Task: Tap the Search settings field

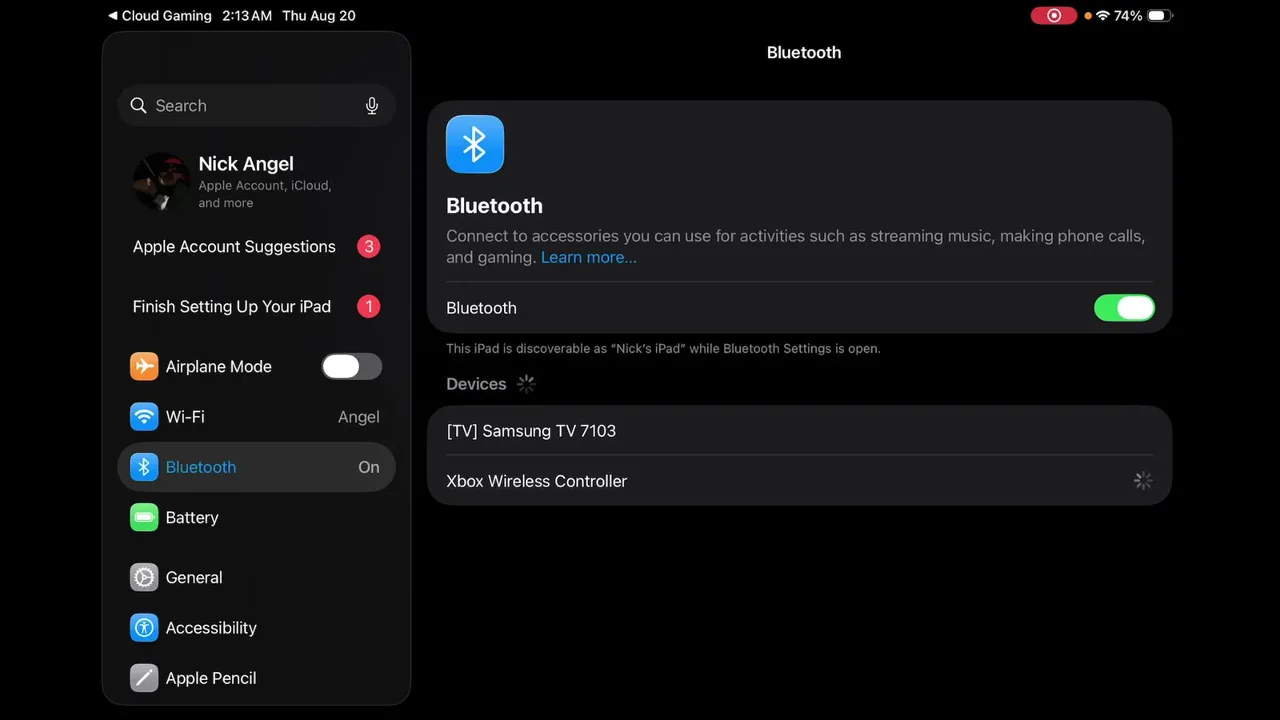Action: (256, 106)
